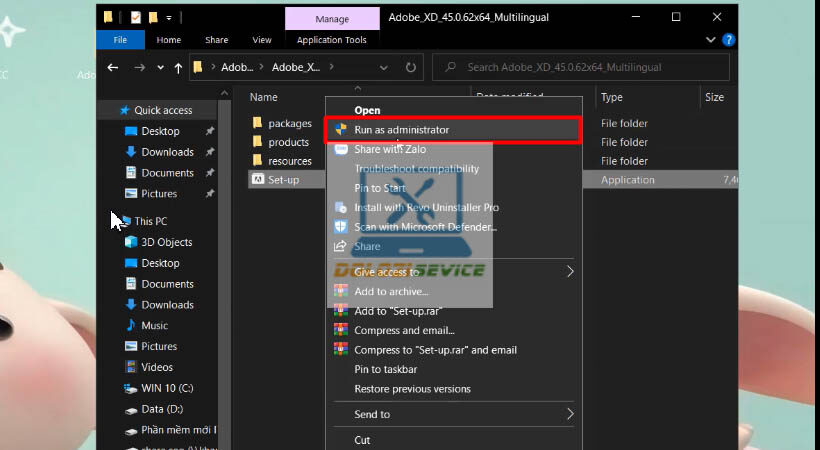
Task: Choose Add to "Set-up.rar"
Action: coord(453,311)
